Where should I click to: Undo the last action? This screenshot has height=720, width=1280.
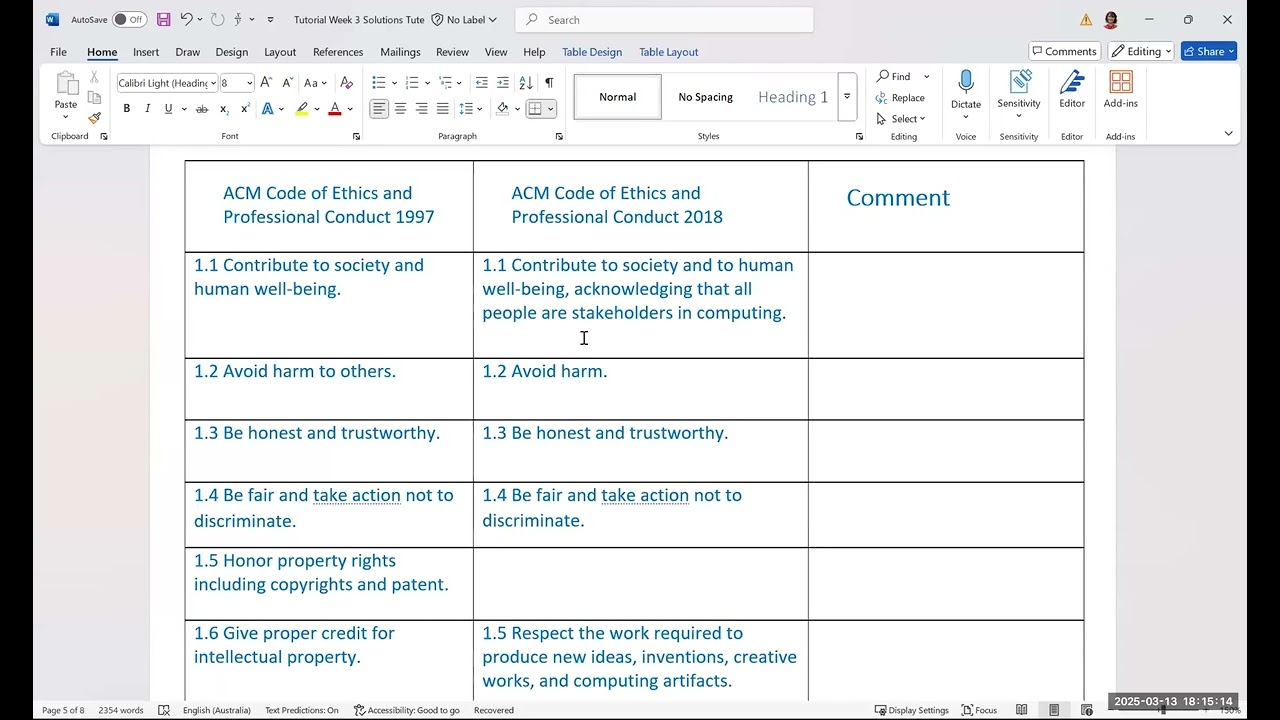[186, 19]
